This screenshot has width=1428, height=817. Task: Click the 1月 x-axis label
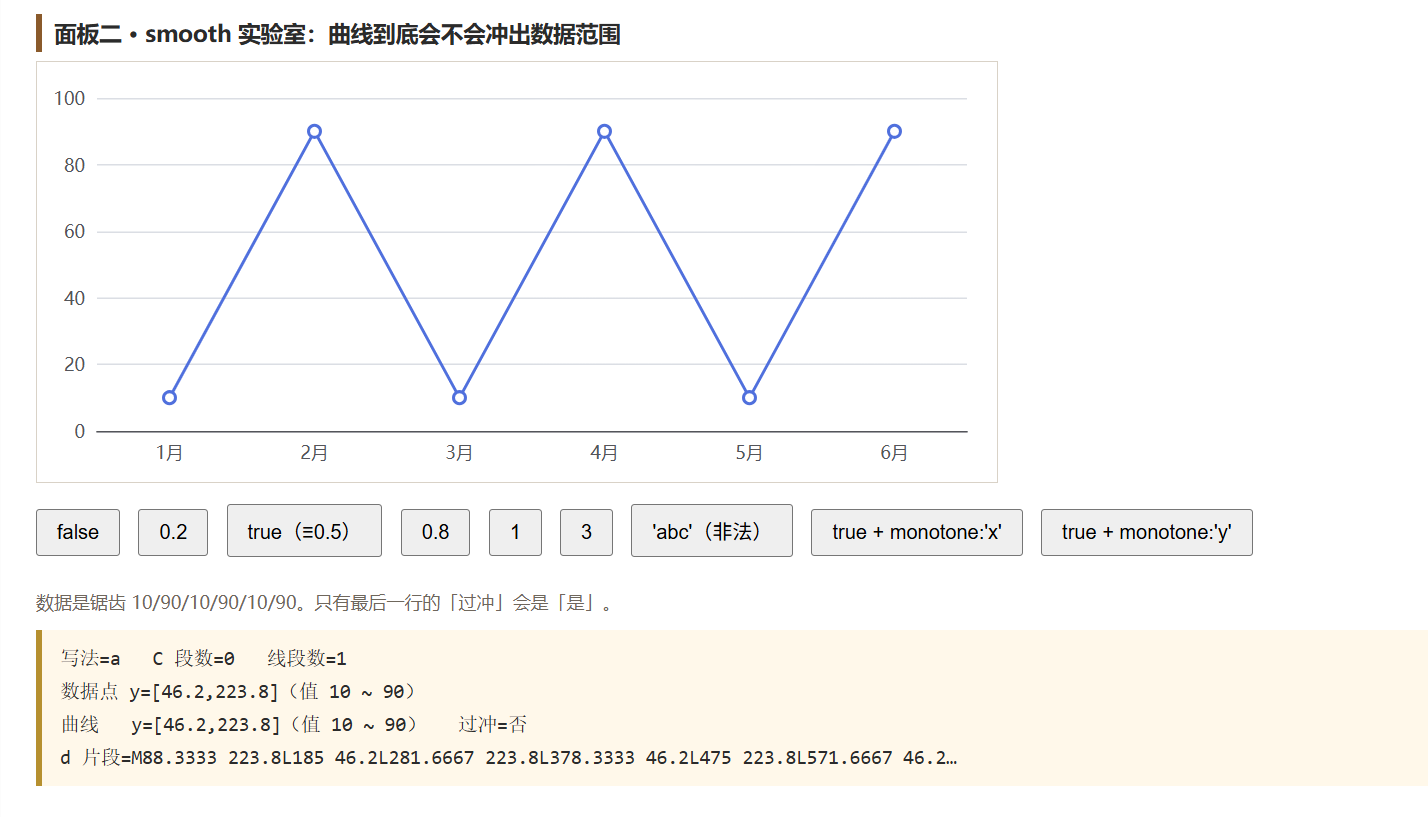tap(170, 453)
